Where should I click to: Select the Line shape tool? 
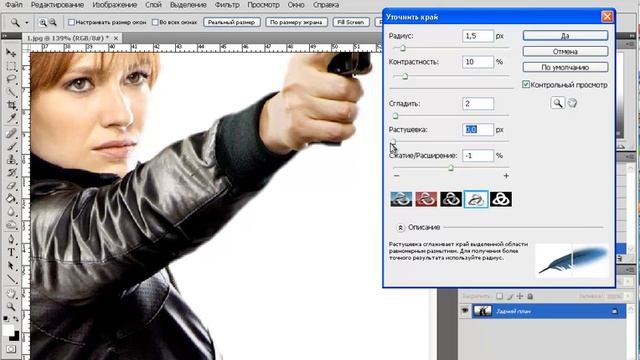click(11, 279)
